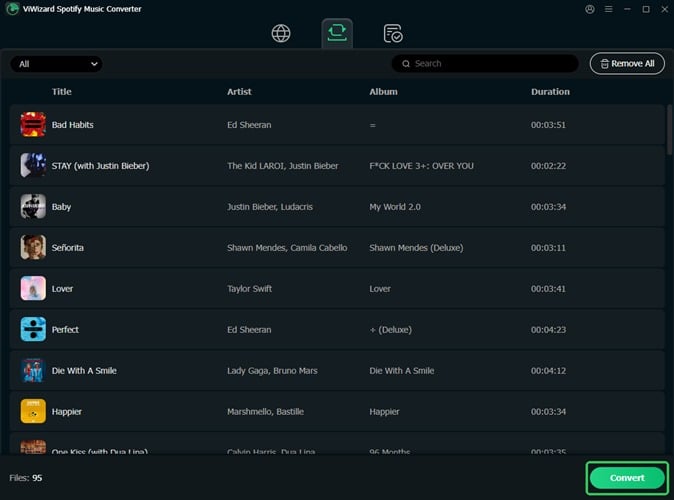
Task: Click the Album column header
Action: (x=383, y=92)
